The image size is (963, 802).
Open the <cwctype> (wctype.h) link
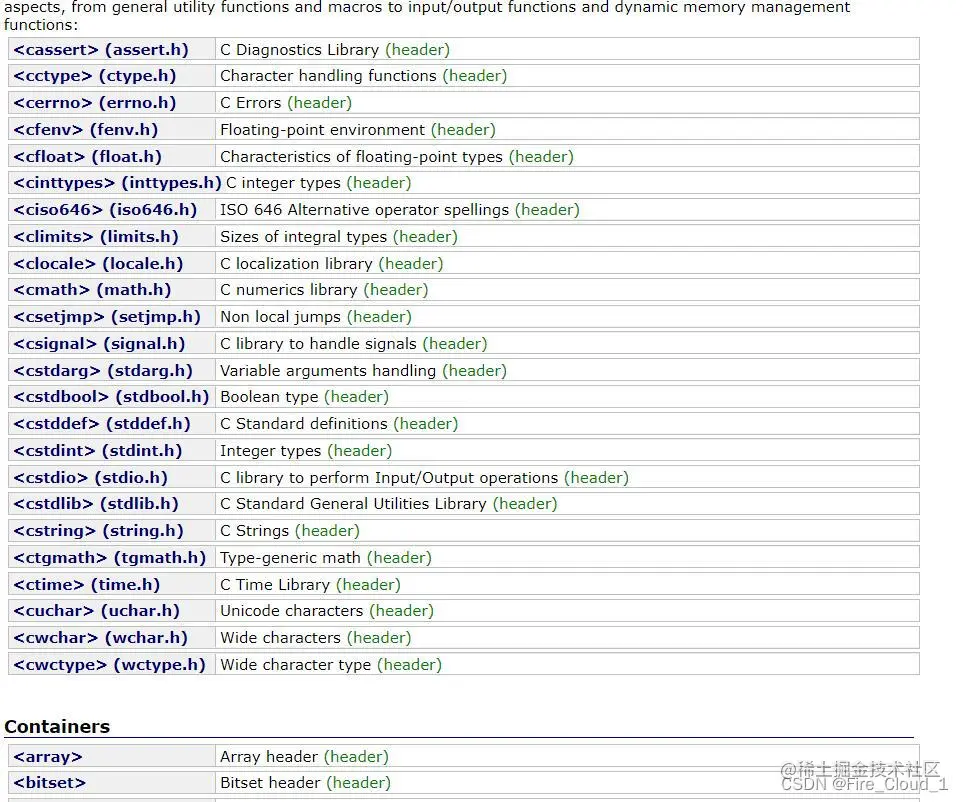pos(109,664)
